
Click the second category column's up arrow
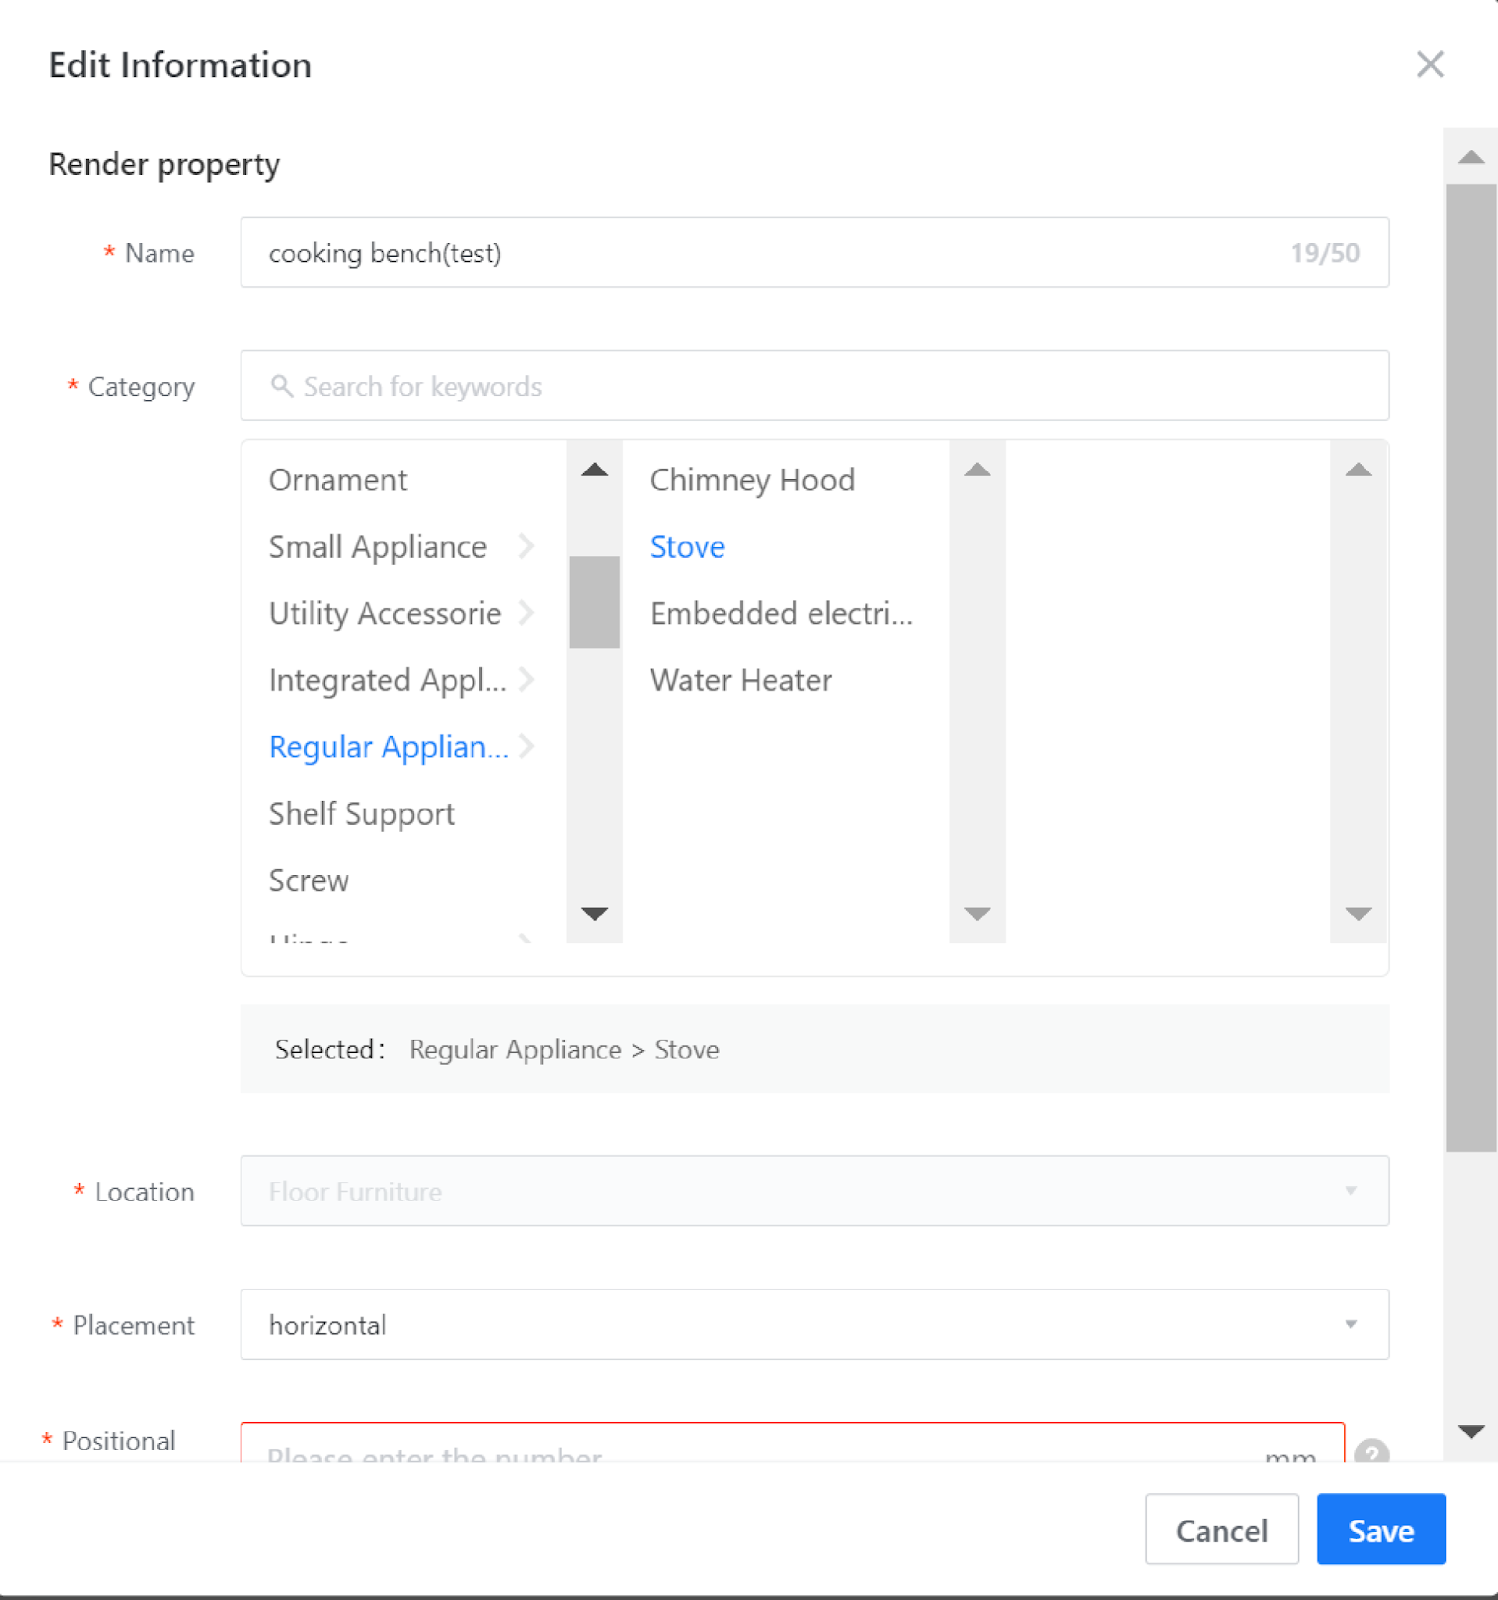[x=977, y=470]
